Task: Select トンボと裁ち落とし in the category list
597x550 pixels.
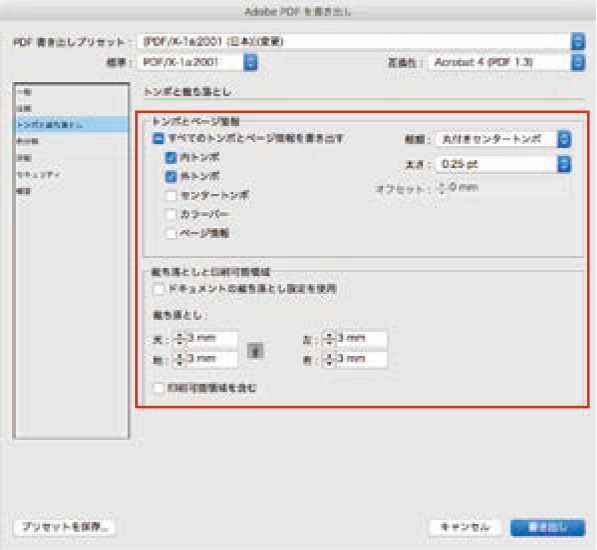Action: [72, 124]
